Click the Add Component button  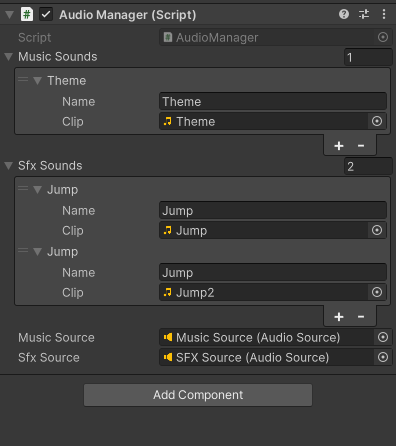pos(198,395)
